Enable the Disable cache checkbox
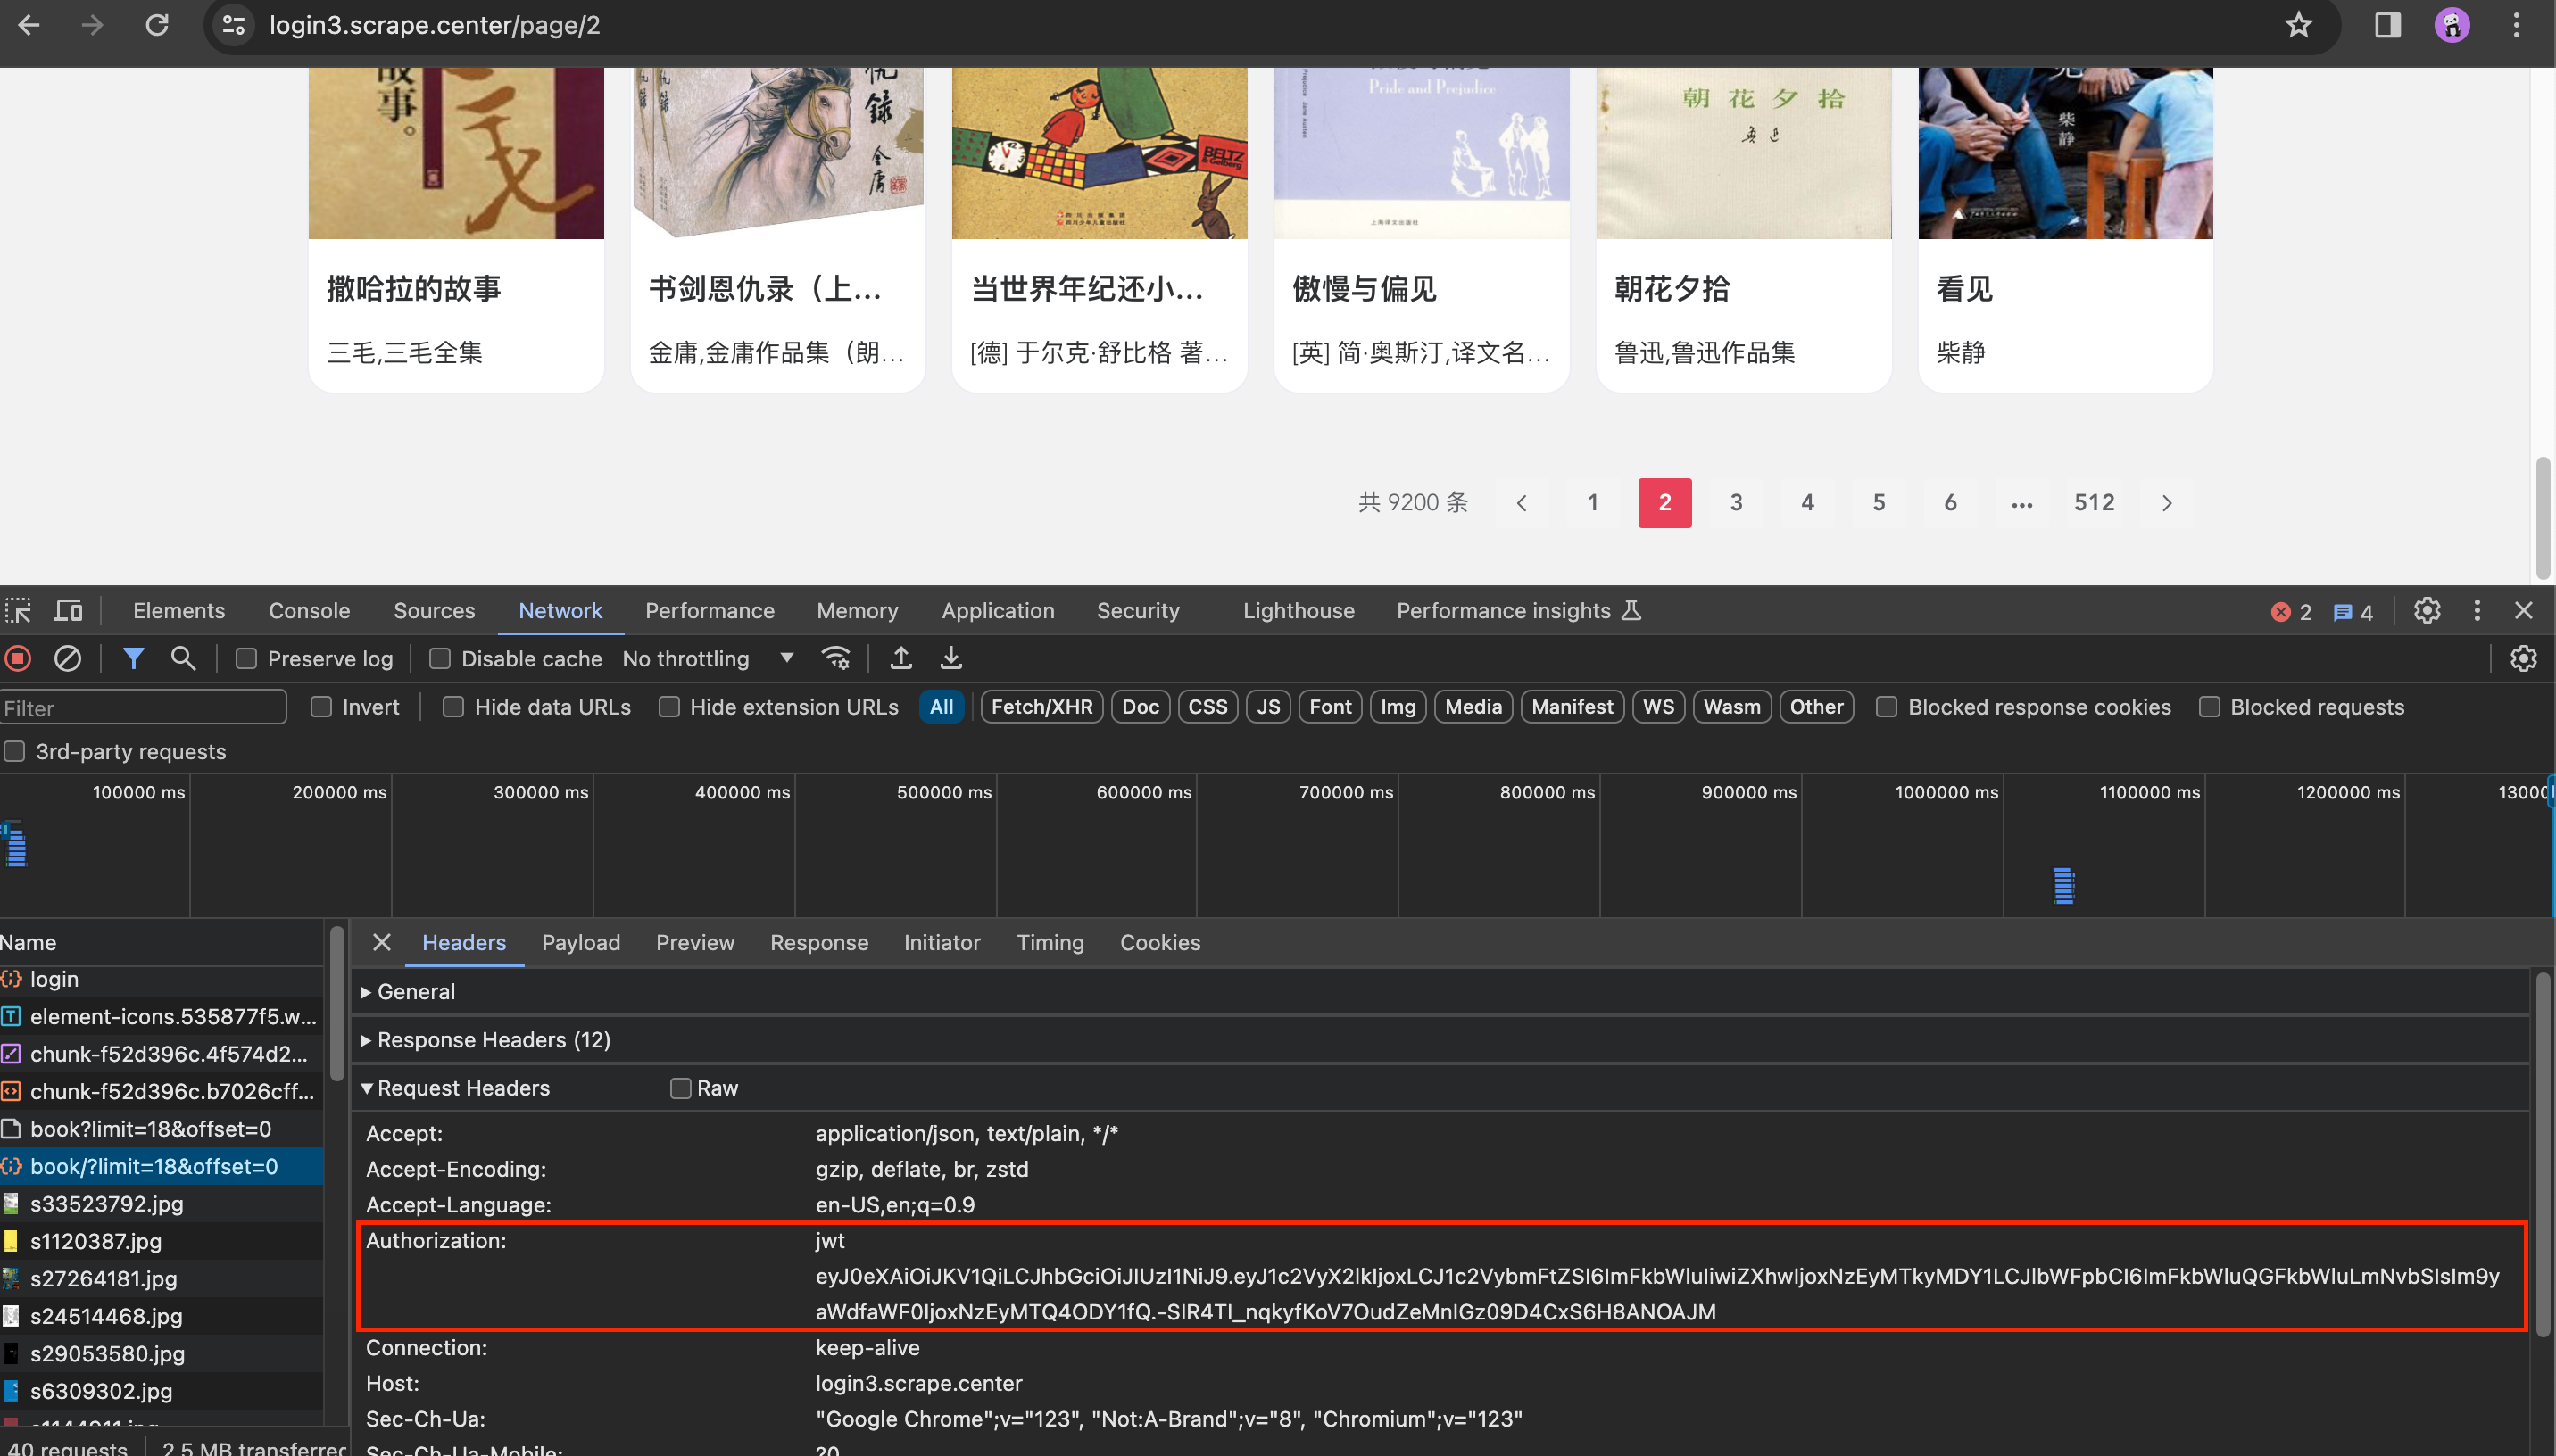2556x1456 pixels. click(x=439, y=659)
